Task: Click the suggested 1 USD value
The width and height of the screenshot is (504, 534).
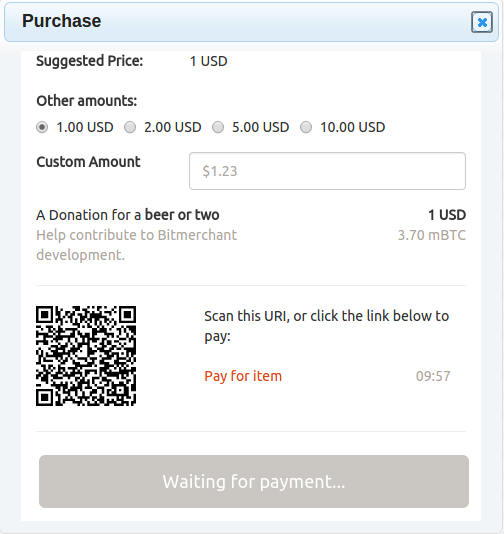Action: [x=208, y=61]
